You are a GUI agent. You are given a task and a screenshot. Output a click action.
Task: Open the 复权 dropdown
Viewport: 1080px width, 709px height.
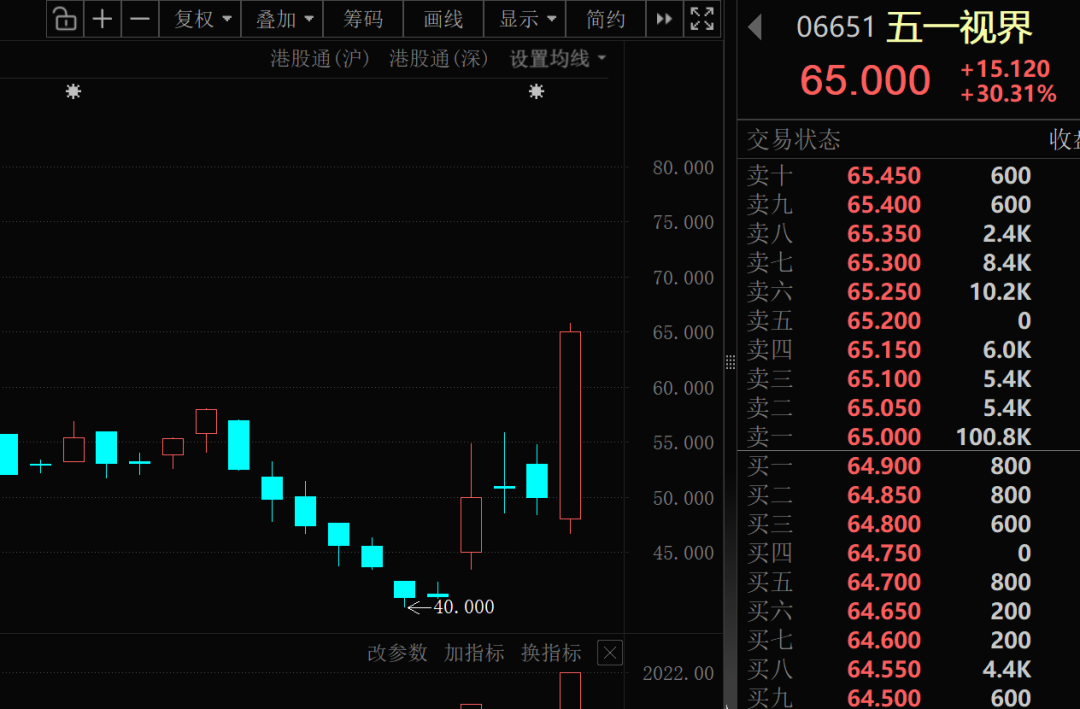click(x=200, y=19)
